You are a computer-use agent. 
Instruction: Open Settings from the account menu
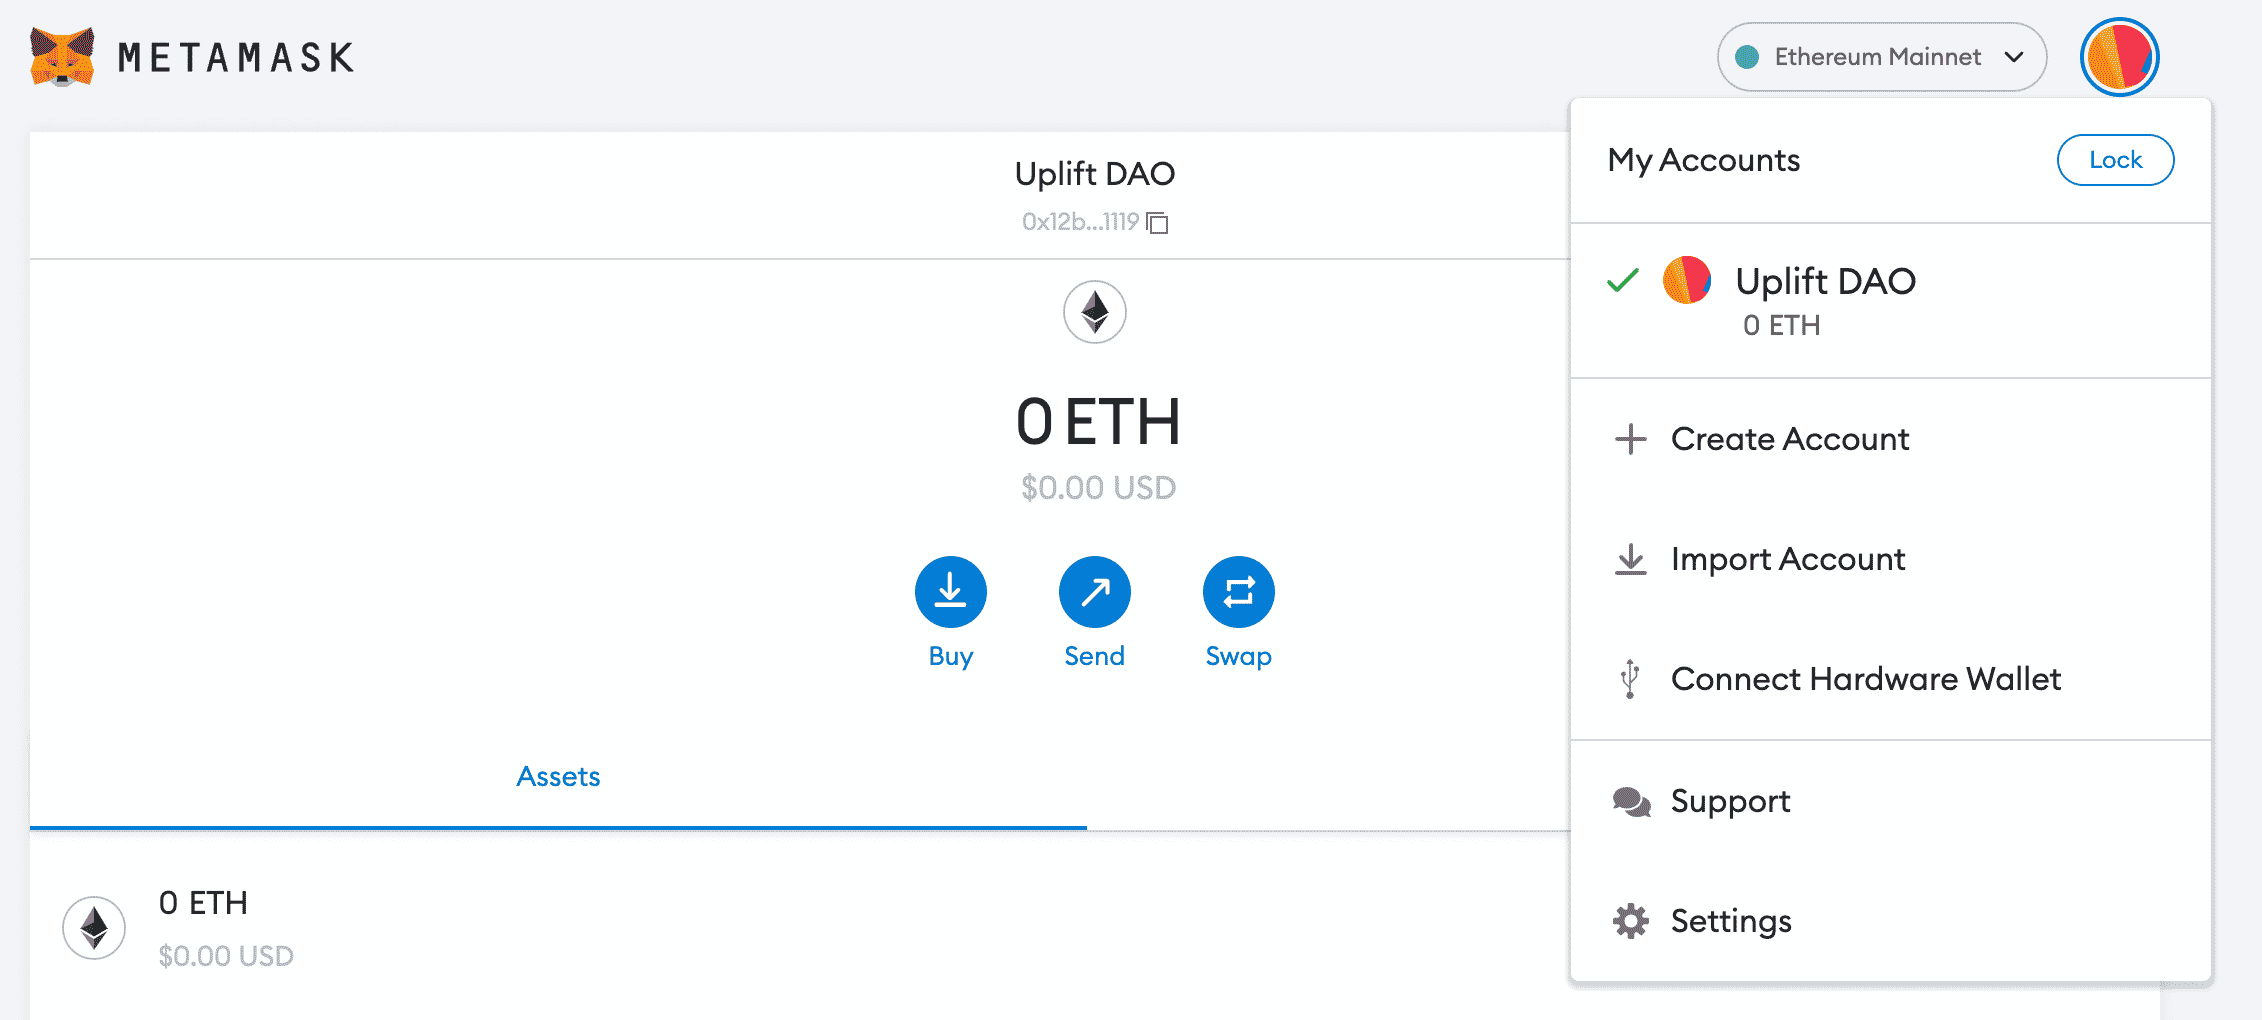[1890, 921]
